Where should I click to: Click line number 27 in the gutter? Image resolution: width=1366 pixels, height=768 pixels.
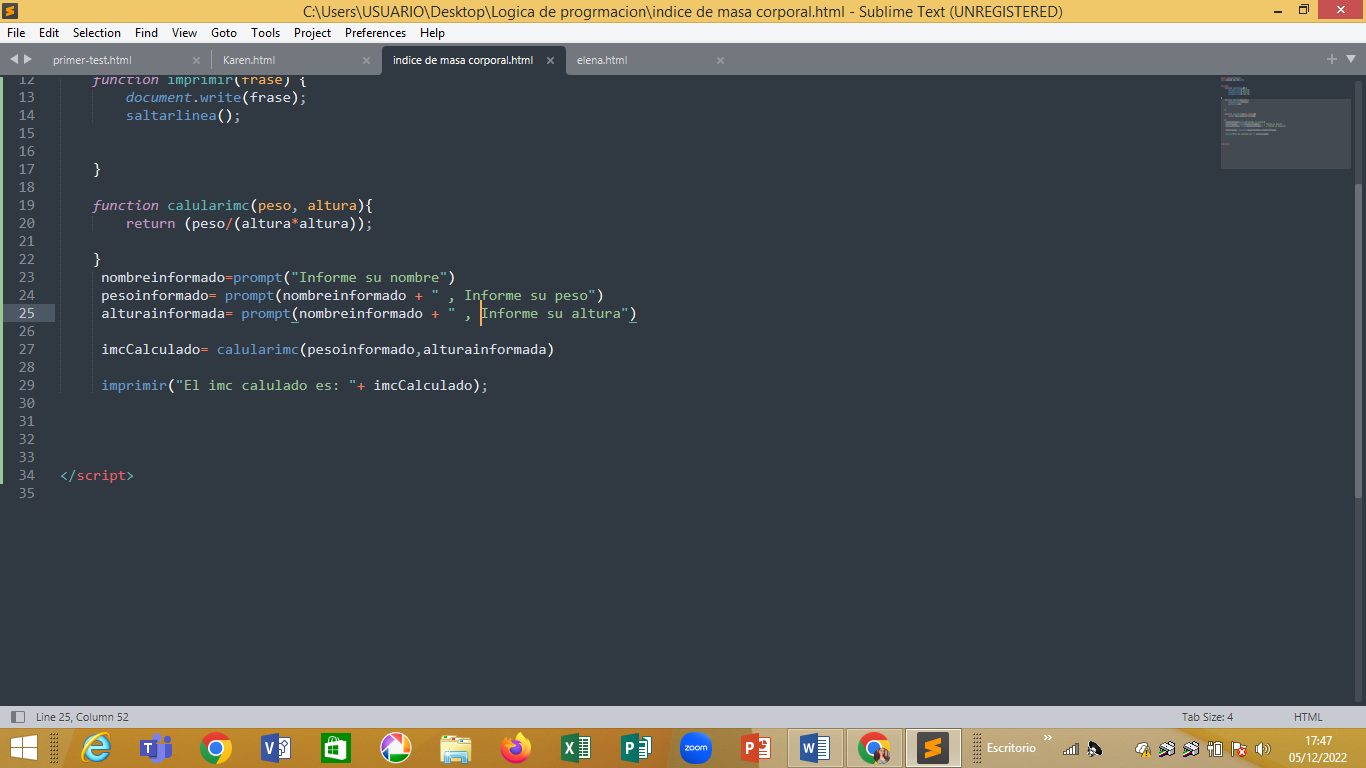pyautogui.click(x=26, y=349)
